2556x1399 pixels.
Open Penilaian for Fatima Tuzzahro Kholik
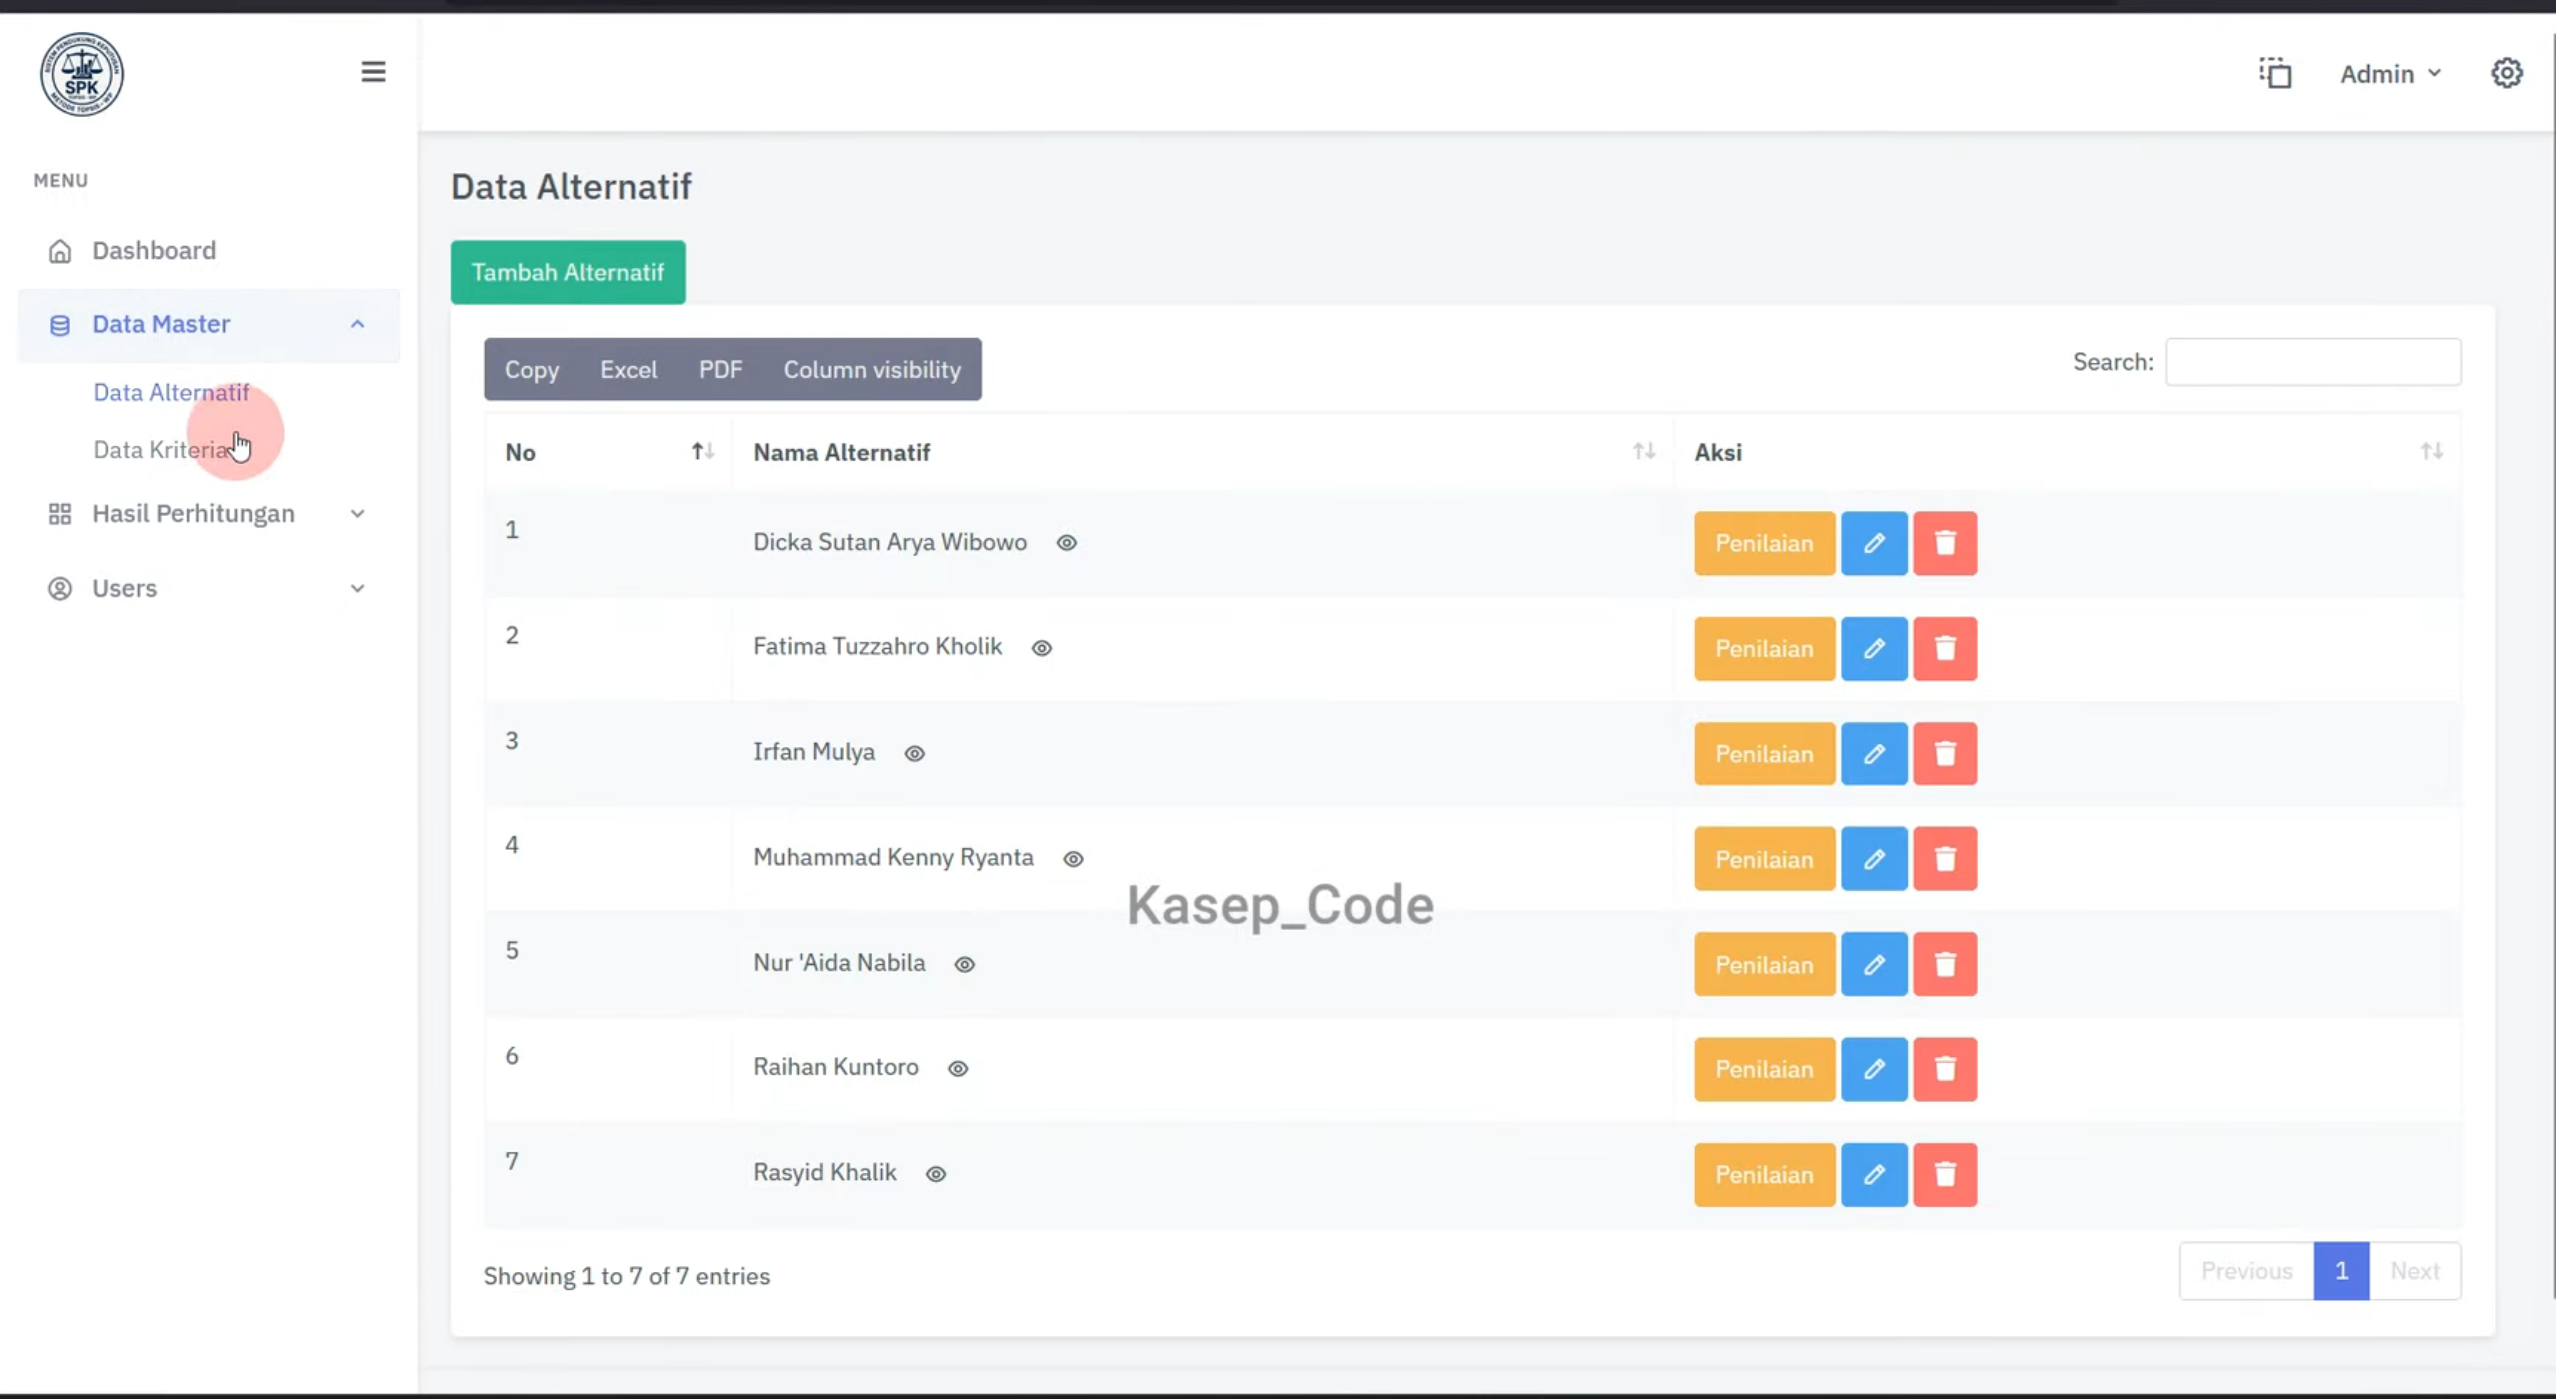pyautogui.click(x=1764, y=649)
